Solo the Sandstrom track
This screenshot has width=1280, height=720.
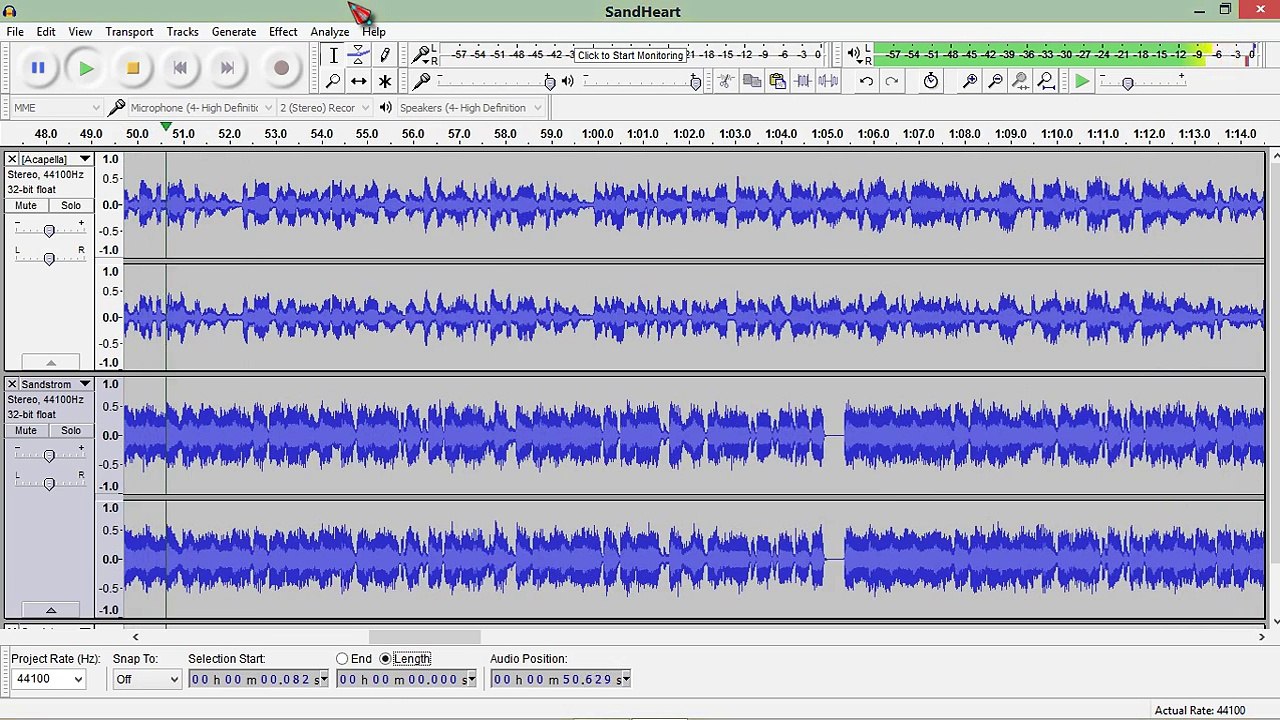pos(71,430)
